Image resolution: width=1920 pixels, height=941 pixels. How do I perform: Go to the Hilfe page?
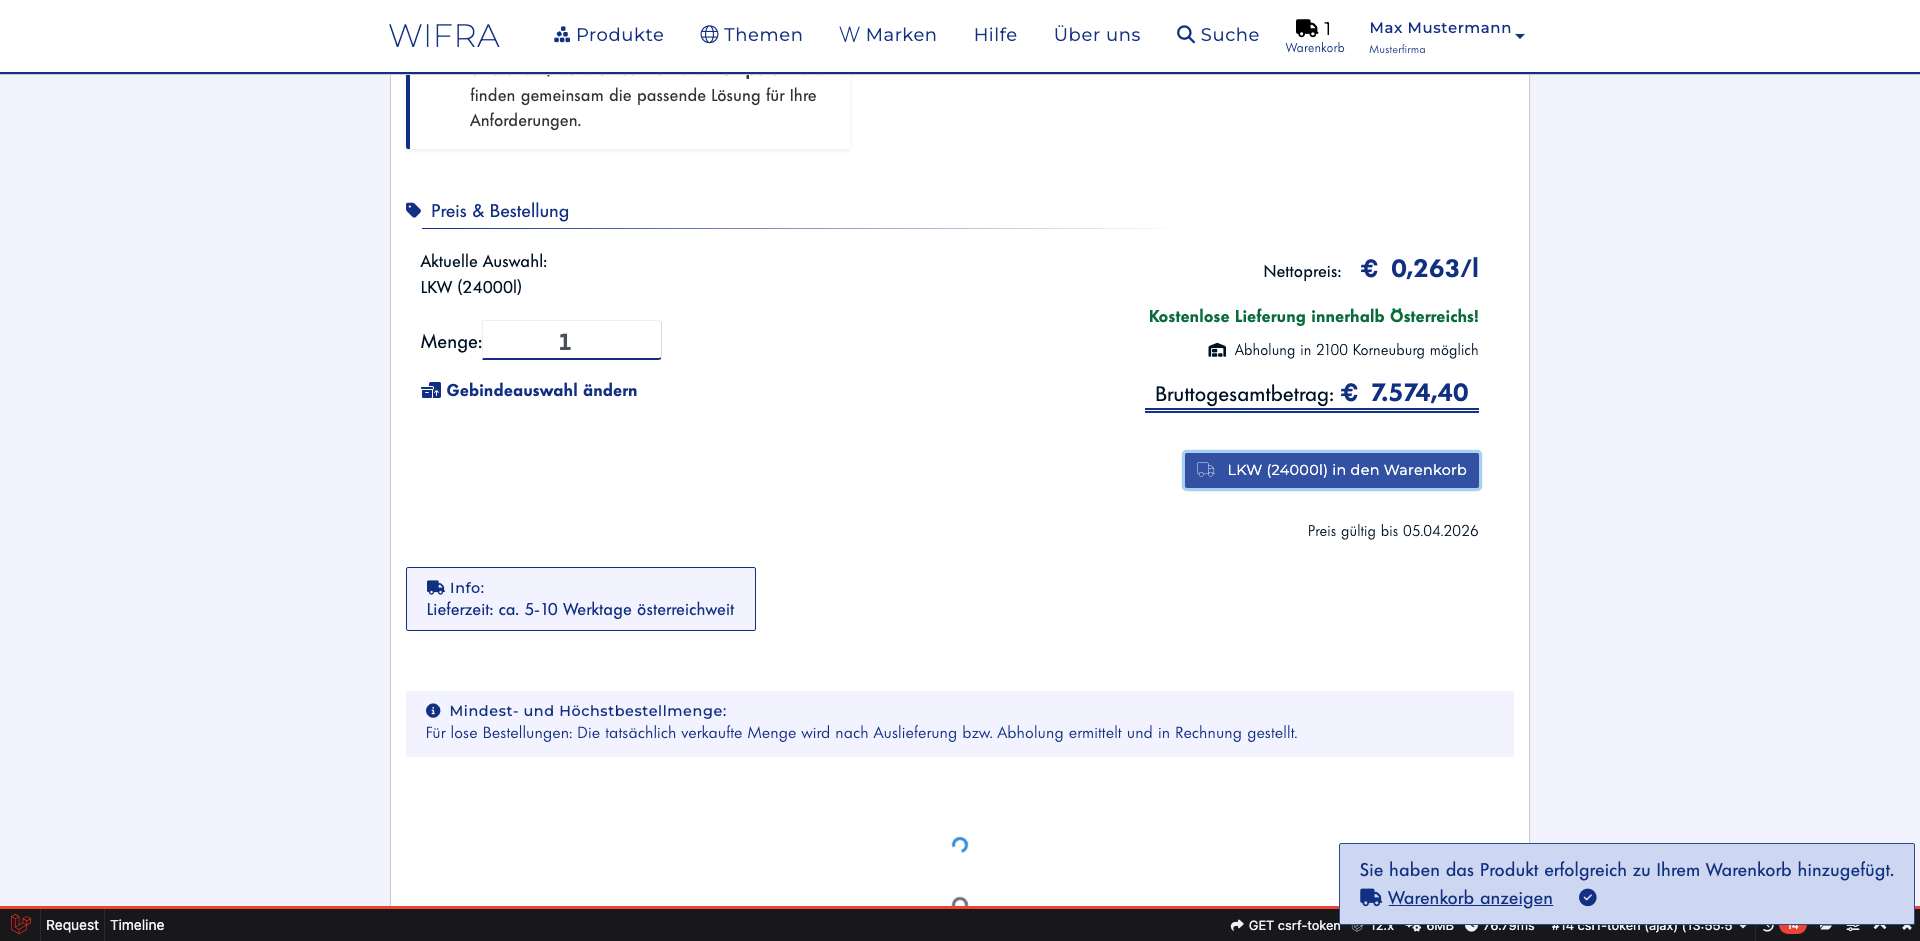(995, 35)
